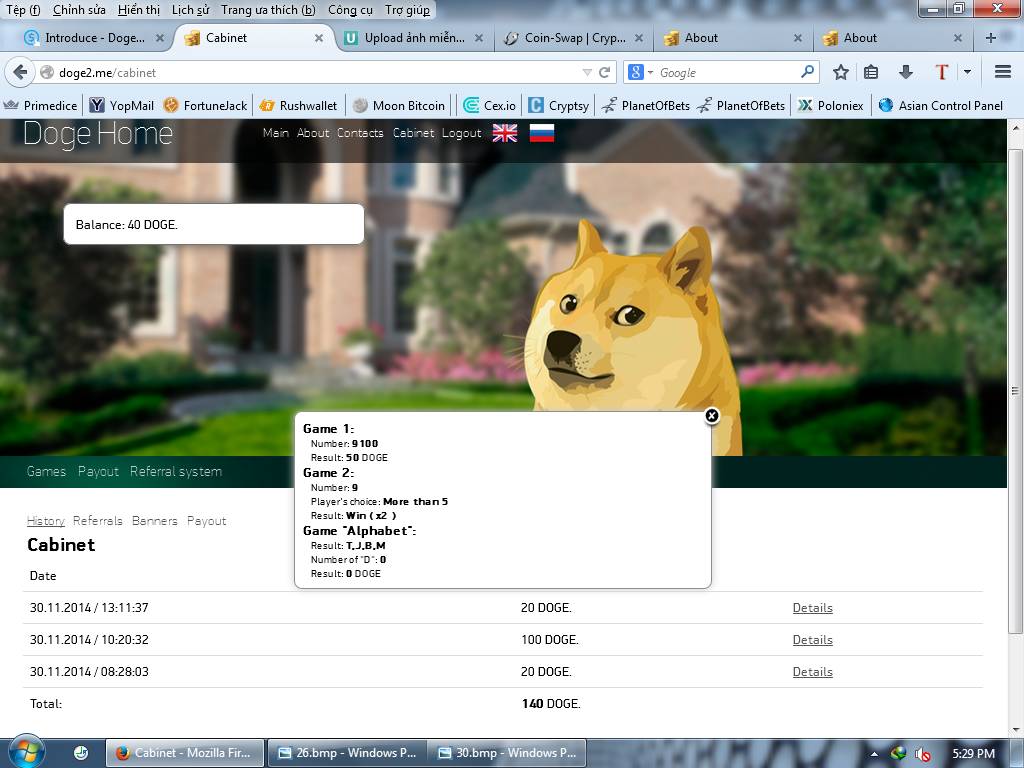Click in the URL address bar
1024x768 pixels.
click(x=313, y=72)
